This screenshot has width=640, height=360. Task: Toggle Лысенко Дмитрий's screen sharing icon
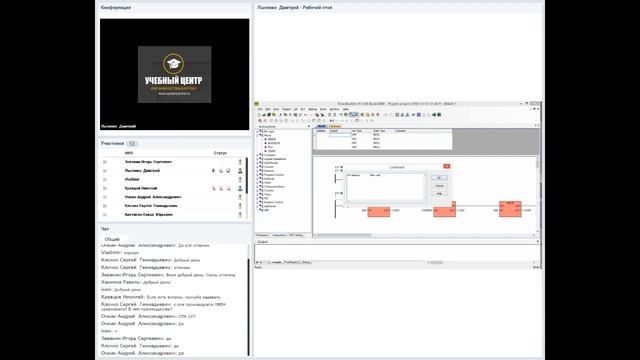coord(228,171)
